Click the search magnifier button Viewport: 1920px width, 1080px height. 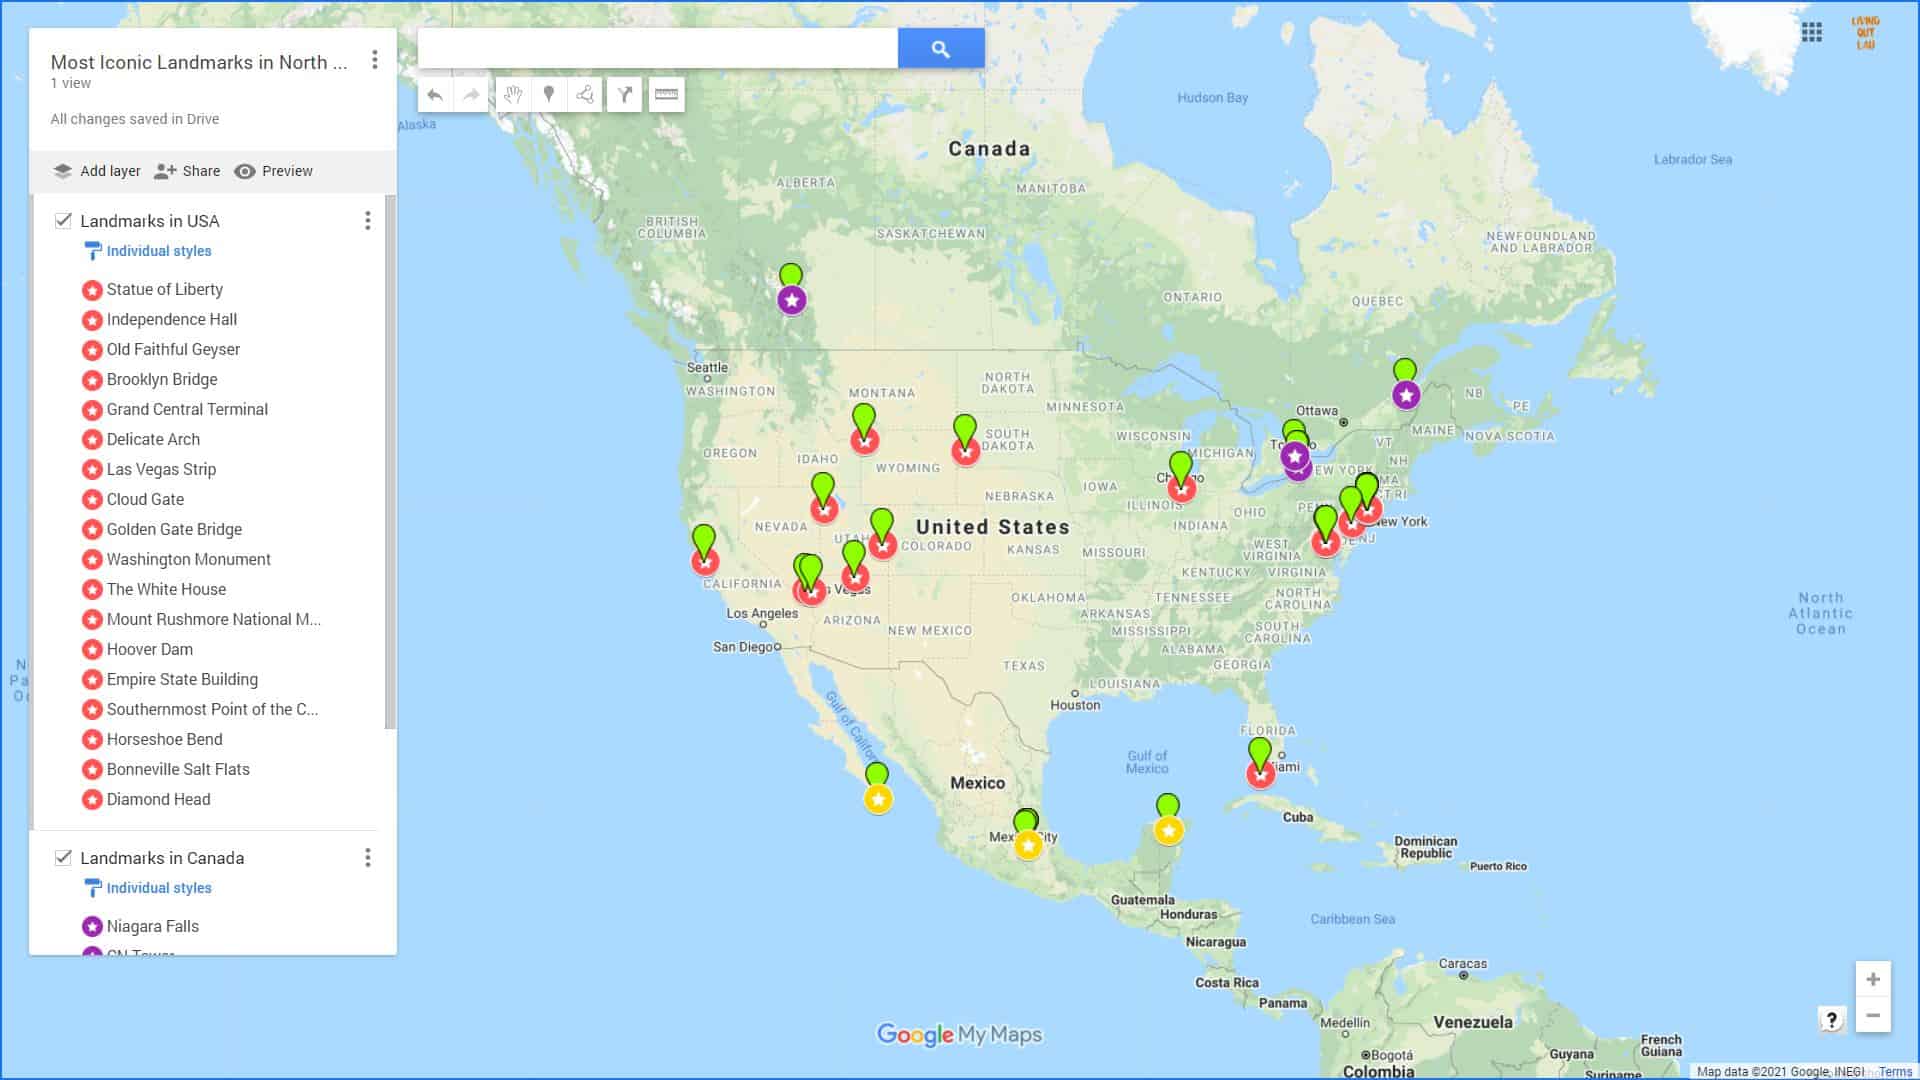click(x=940, y=47)
